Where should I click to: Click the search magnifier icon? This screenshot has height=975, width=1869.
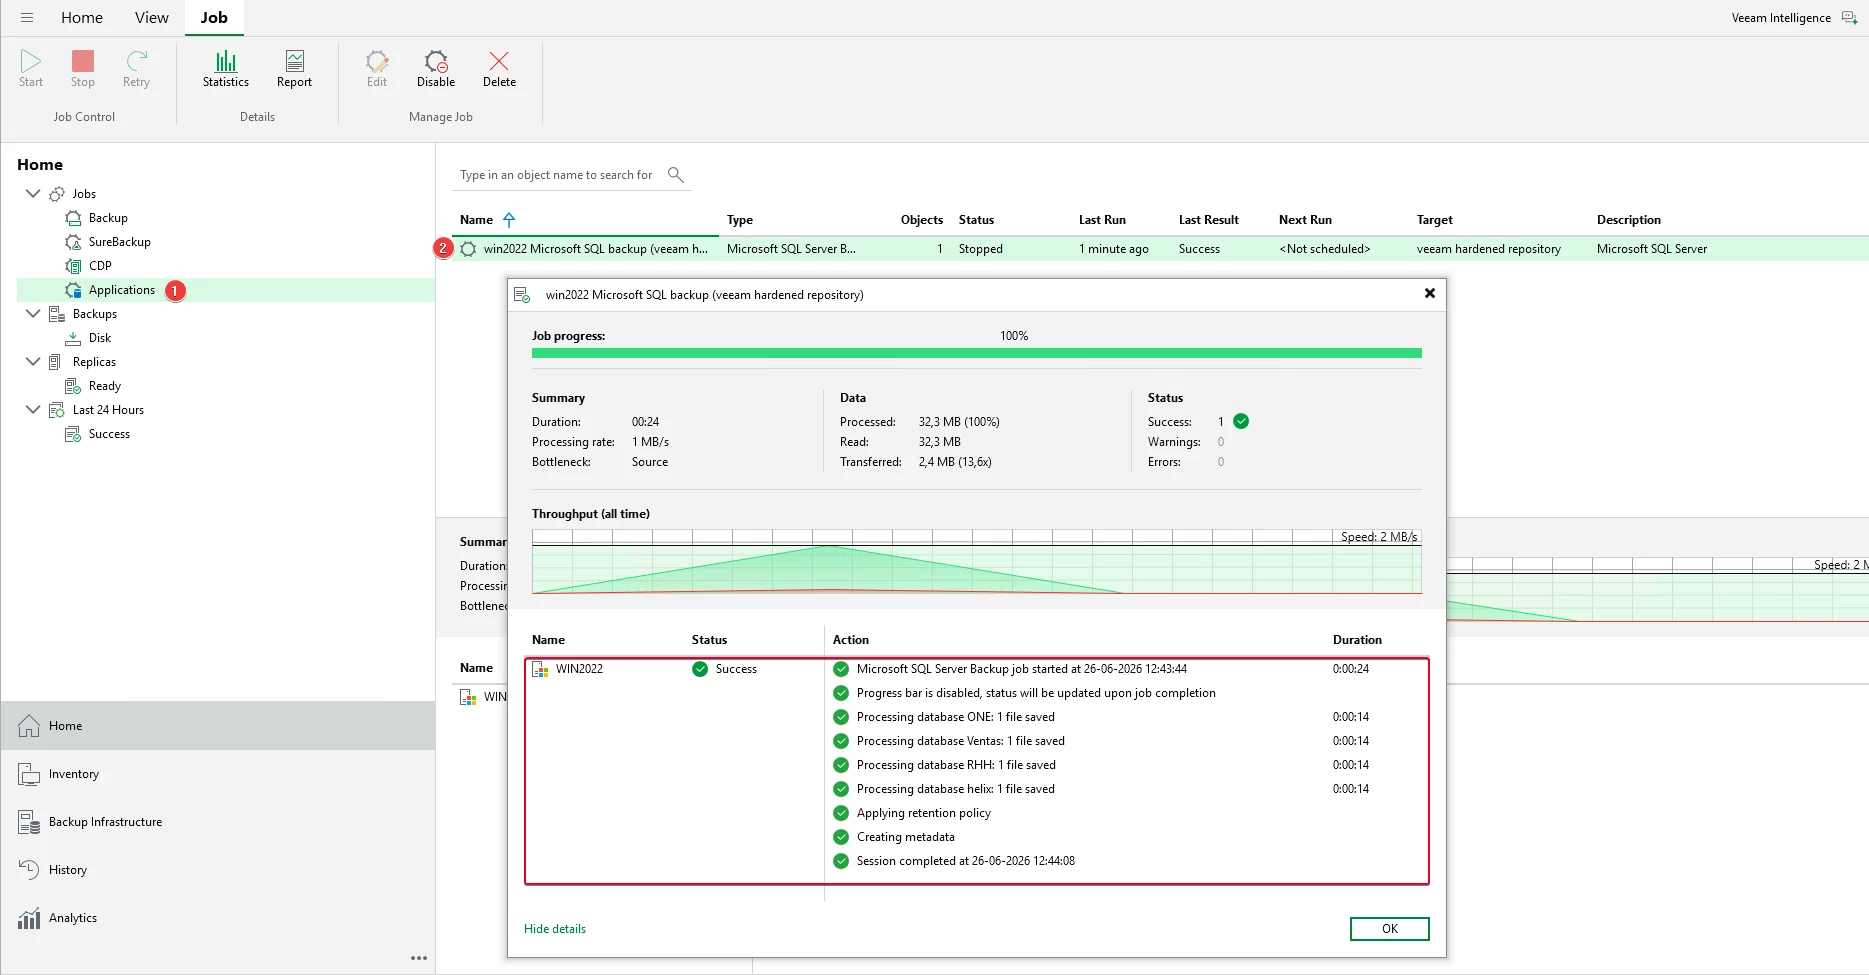tap(676, 175)
